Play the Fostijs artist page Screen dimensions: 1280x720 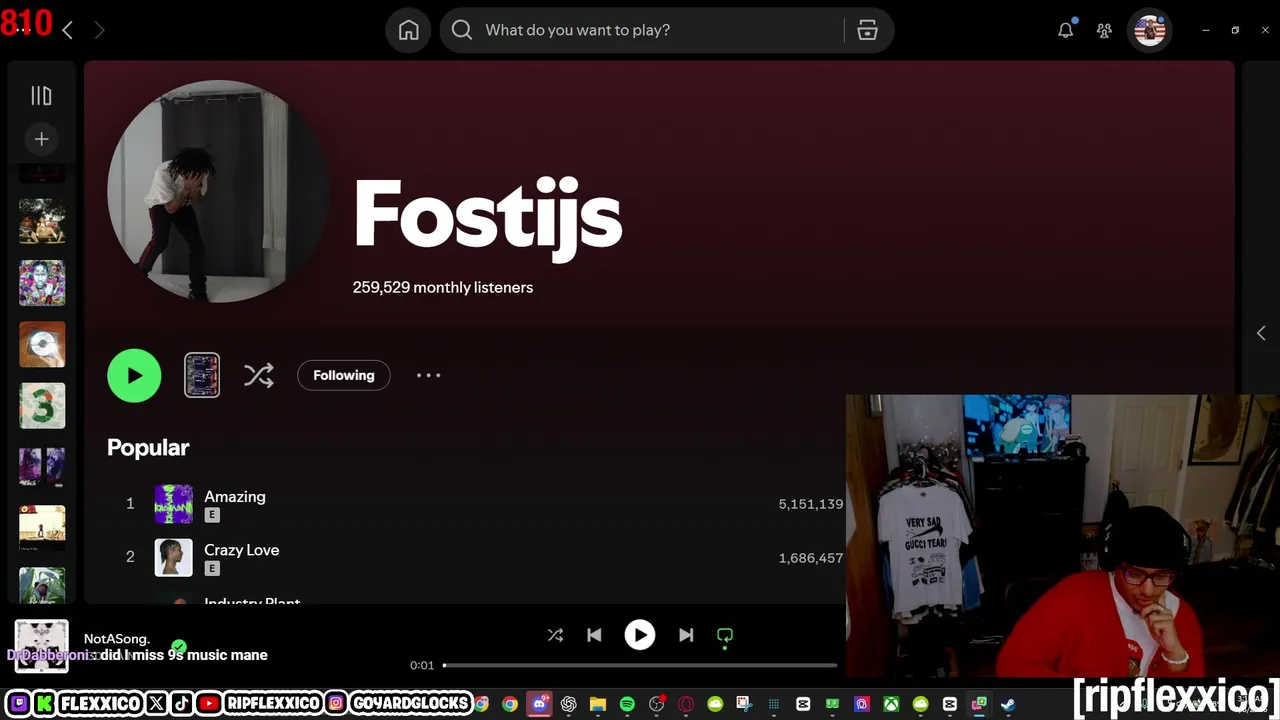click(x=134, y=376)
